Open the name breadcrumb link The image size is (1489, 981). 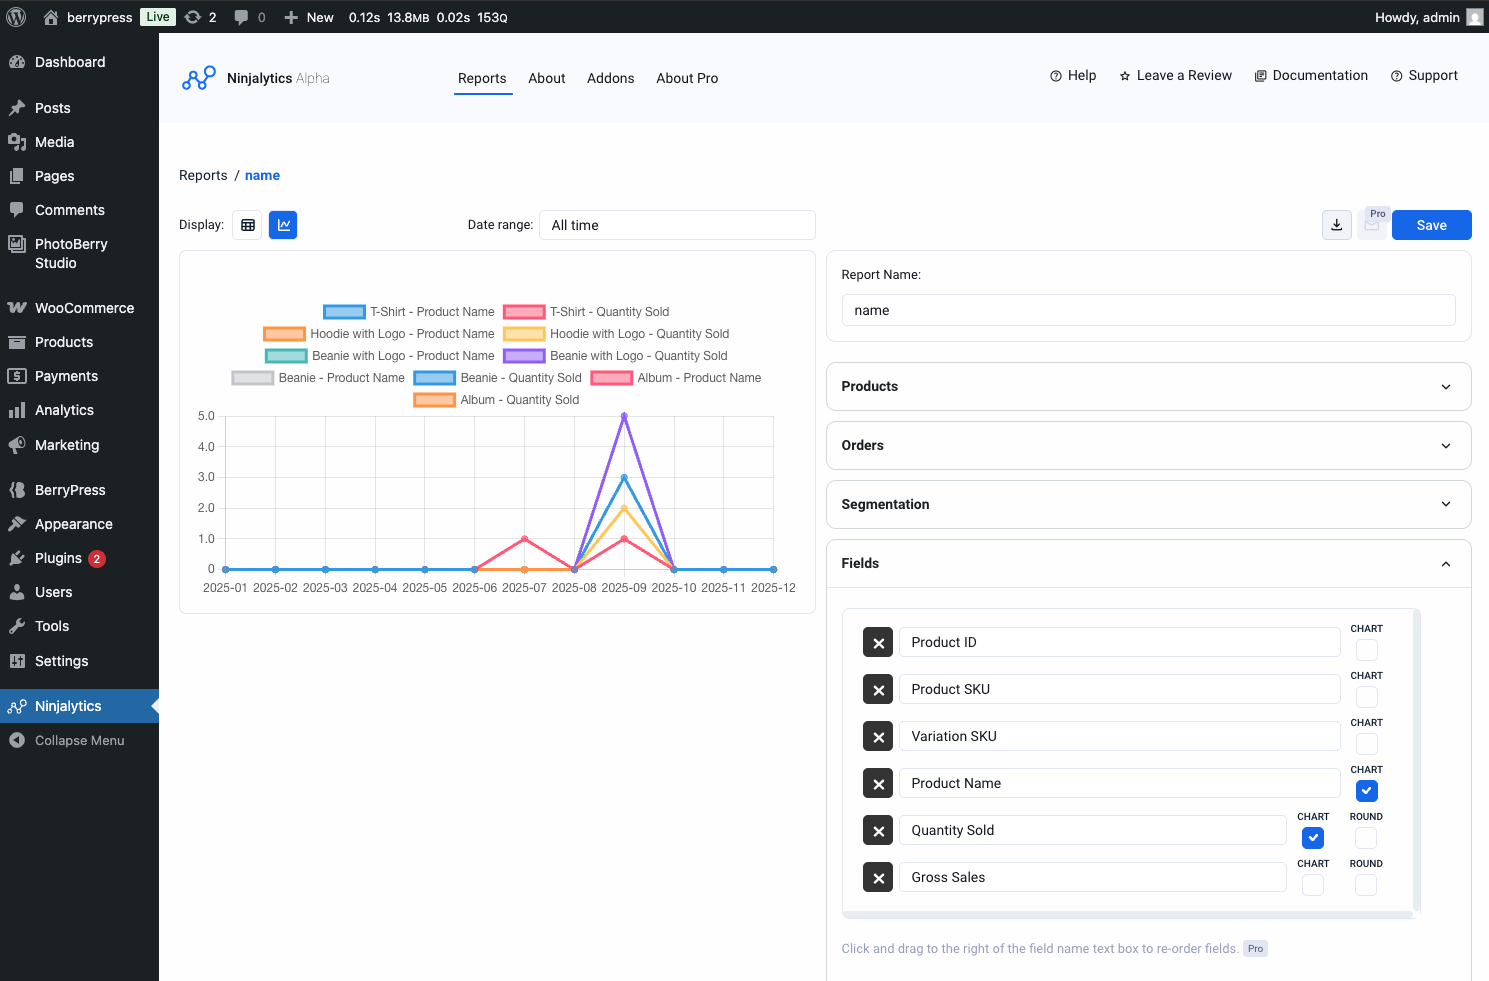tap(262, 175)
